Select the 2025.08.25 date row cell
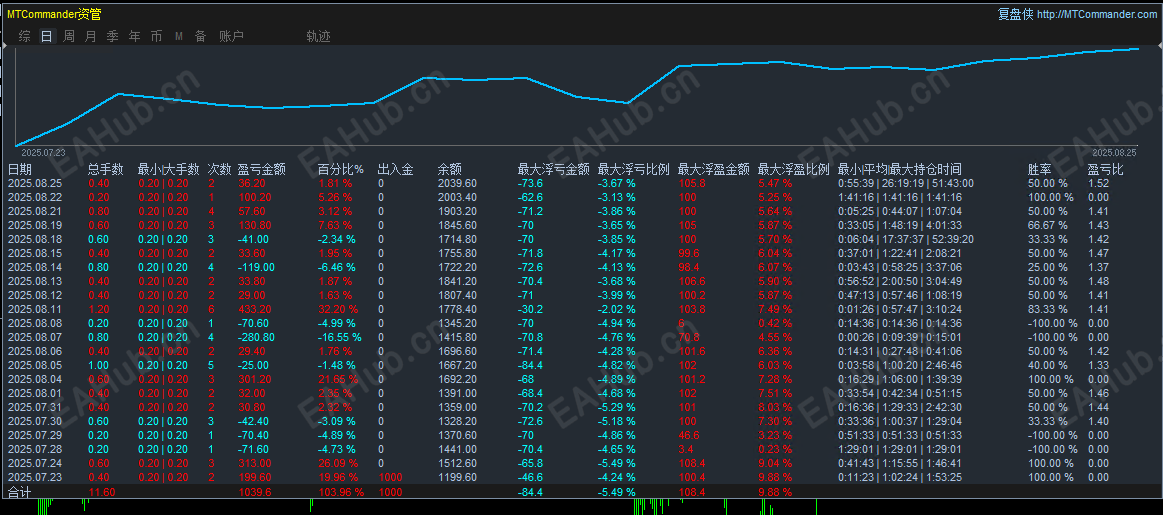 [x=35, y=183]
